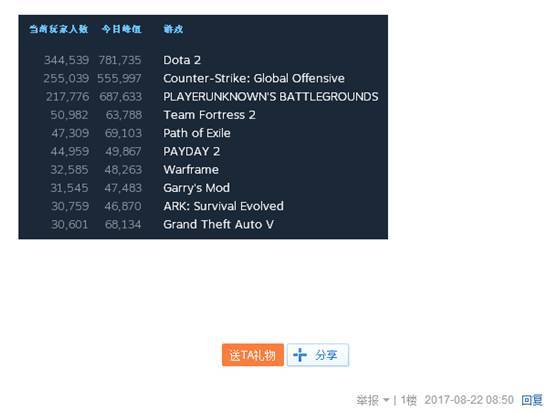Open the 分享 share button
The image size is (558, 413).
point(318,355)
